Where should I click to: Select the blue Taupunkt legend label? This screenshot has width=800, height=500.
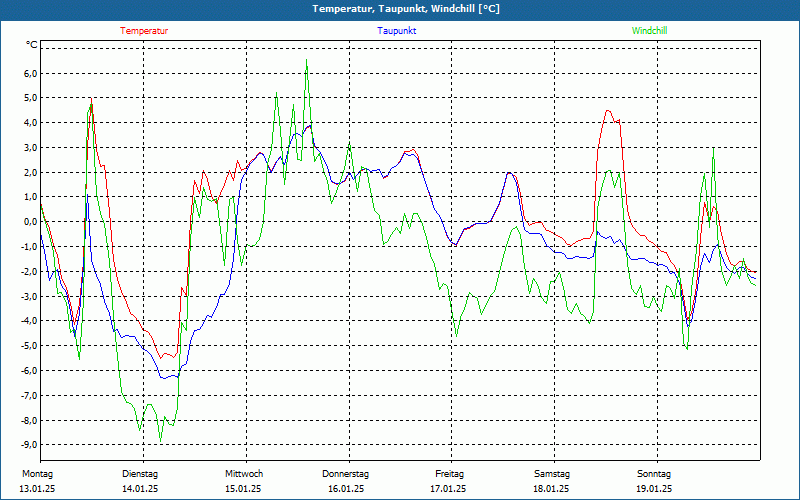pyautogui.click(x=396, y=31)
